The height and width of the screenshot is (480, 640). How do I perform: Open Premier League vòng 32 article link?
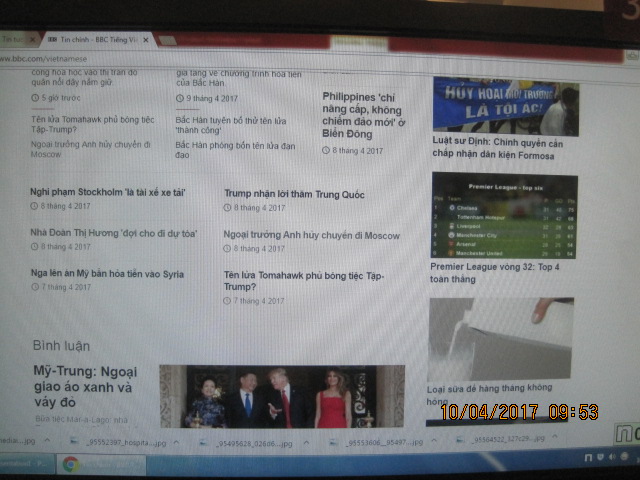coord(495,273)
